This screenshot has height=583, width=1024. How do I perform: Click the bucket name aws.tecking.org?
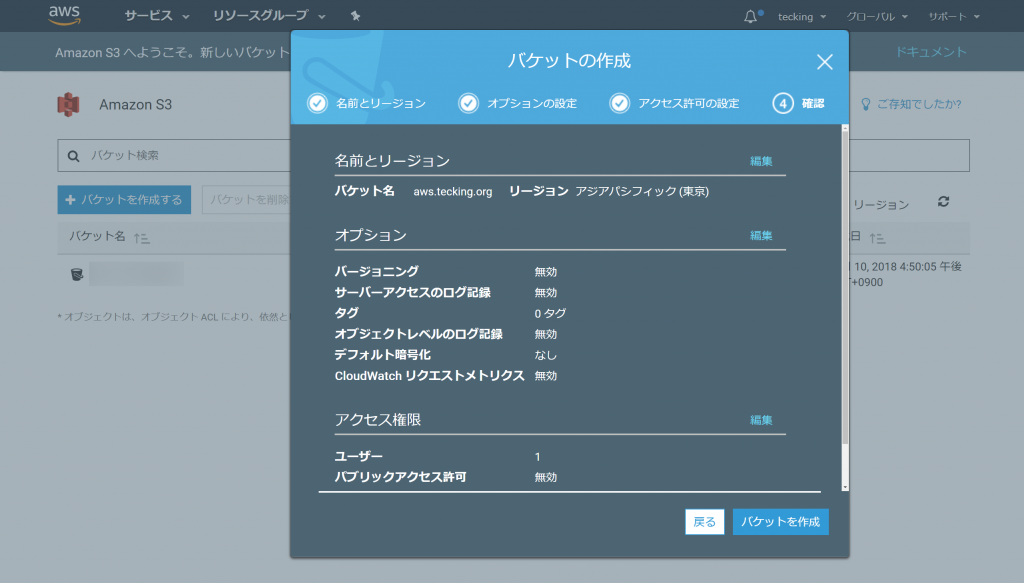(x=453, y=191)
